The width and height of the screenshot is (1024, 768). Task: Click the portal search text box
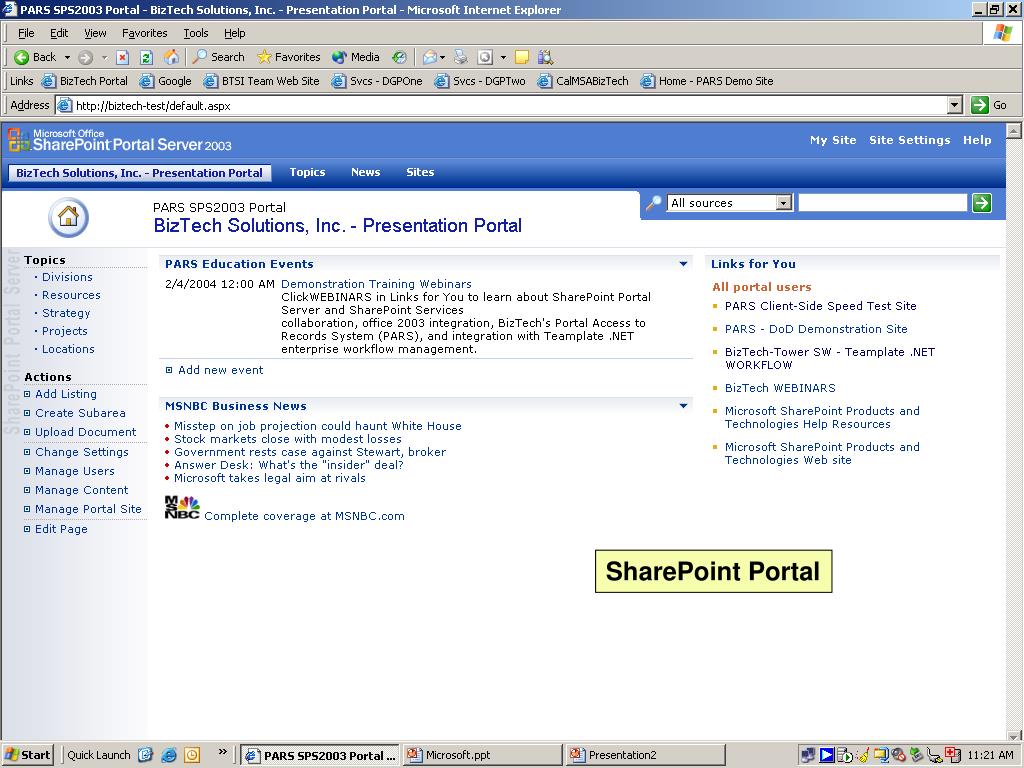click(x=882, y=203)
